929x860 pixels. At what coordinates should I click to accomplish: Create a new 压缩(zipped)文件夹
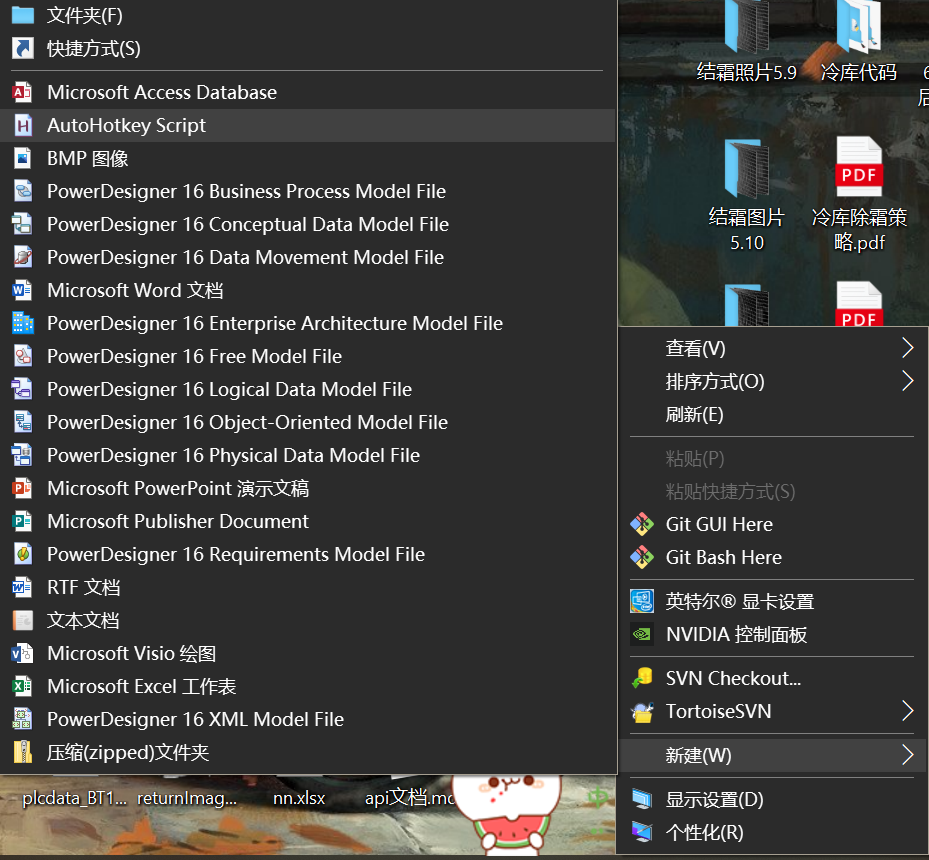coord(130,752)
